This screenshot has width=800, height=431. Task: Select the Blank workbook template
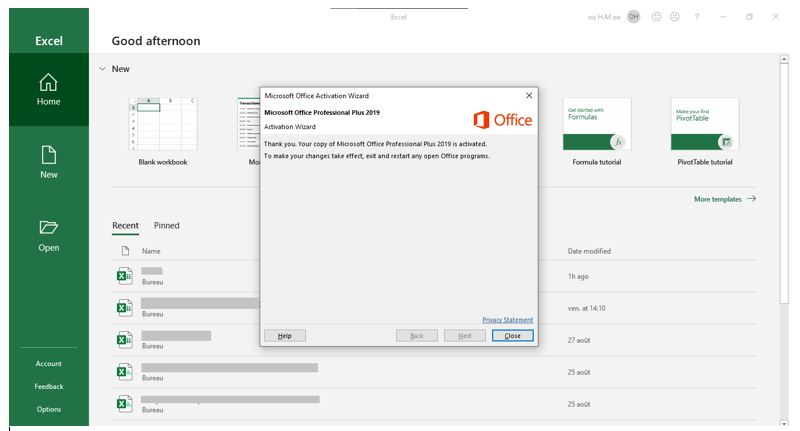(x=162, y=124)
